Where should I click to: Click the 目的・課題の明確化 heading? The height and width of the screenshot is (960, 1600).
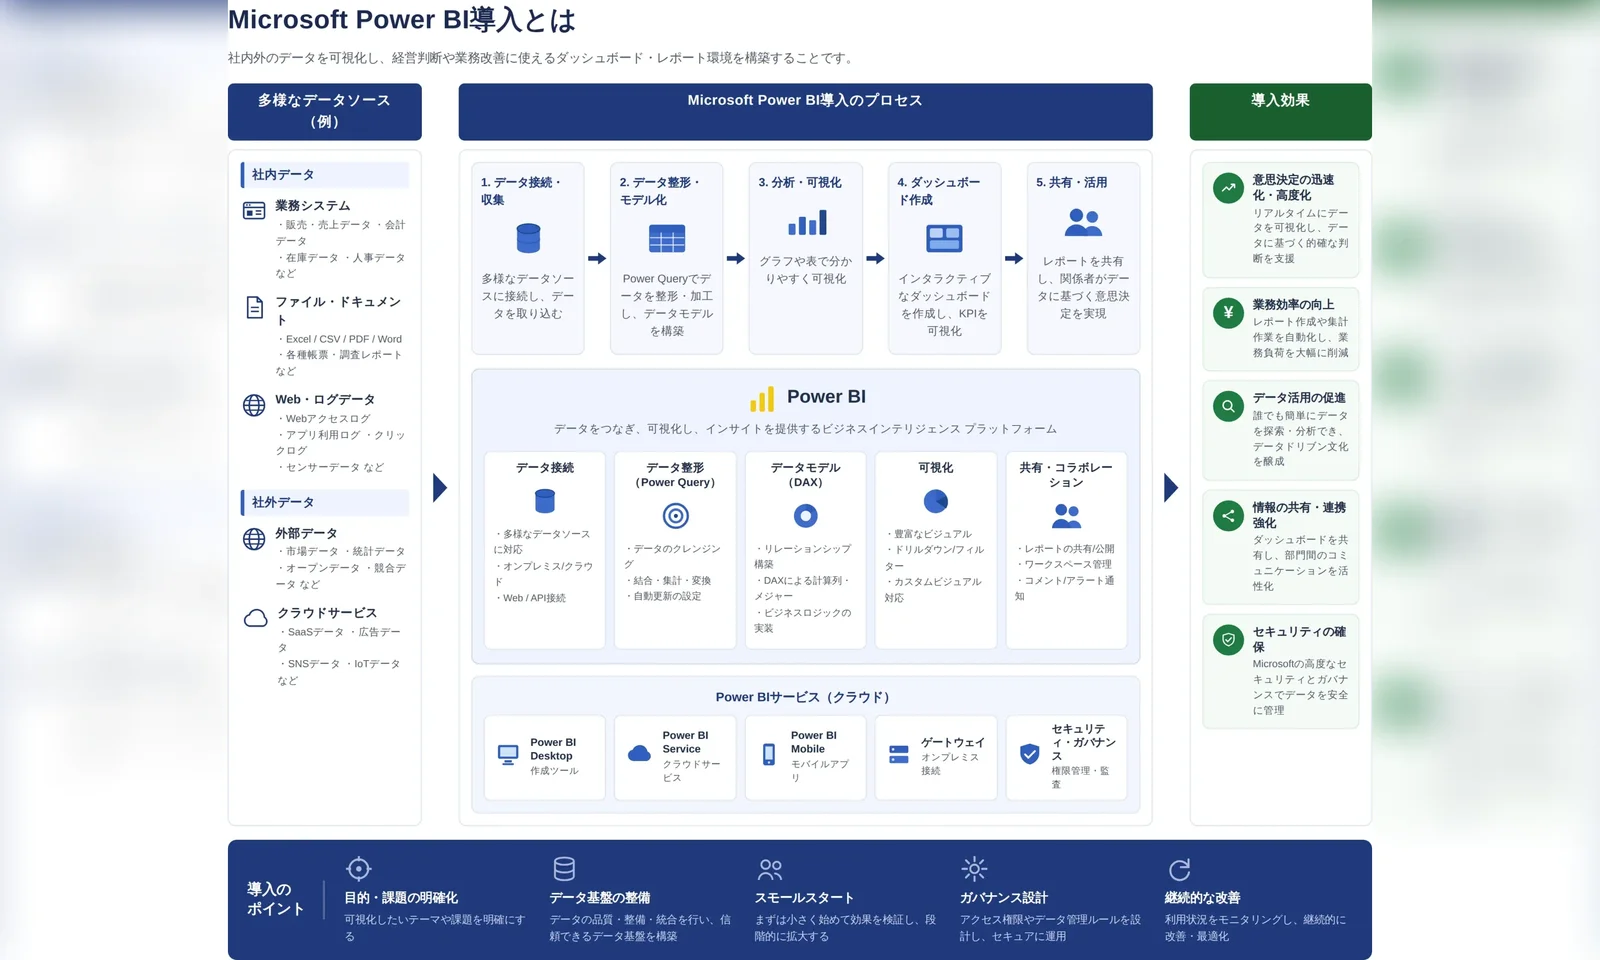401,898
